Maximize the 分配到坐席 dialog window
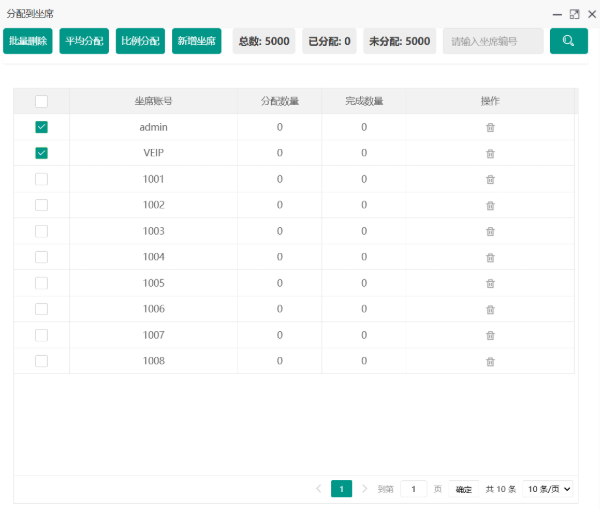 click(x=574, y=14)
